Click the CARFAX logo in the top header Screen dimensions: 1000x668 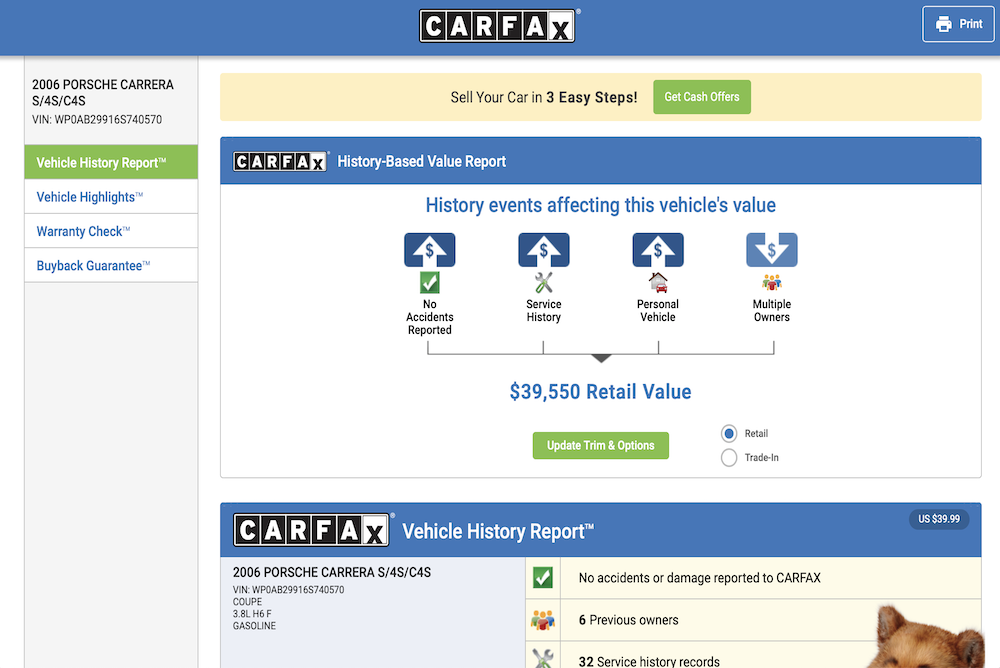(x=498, y=26)
